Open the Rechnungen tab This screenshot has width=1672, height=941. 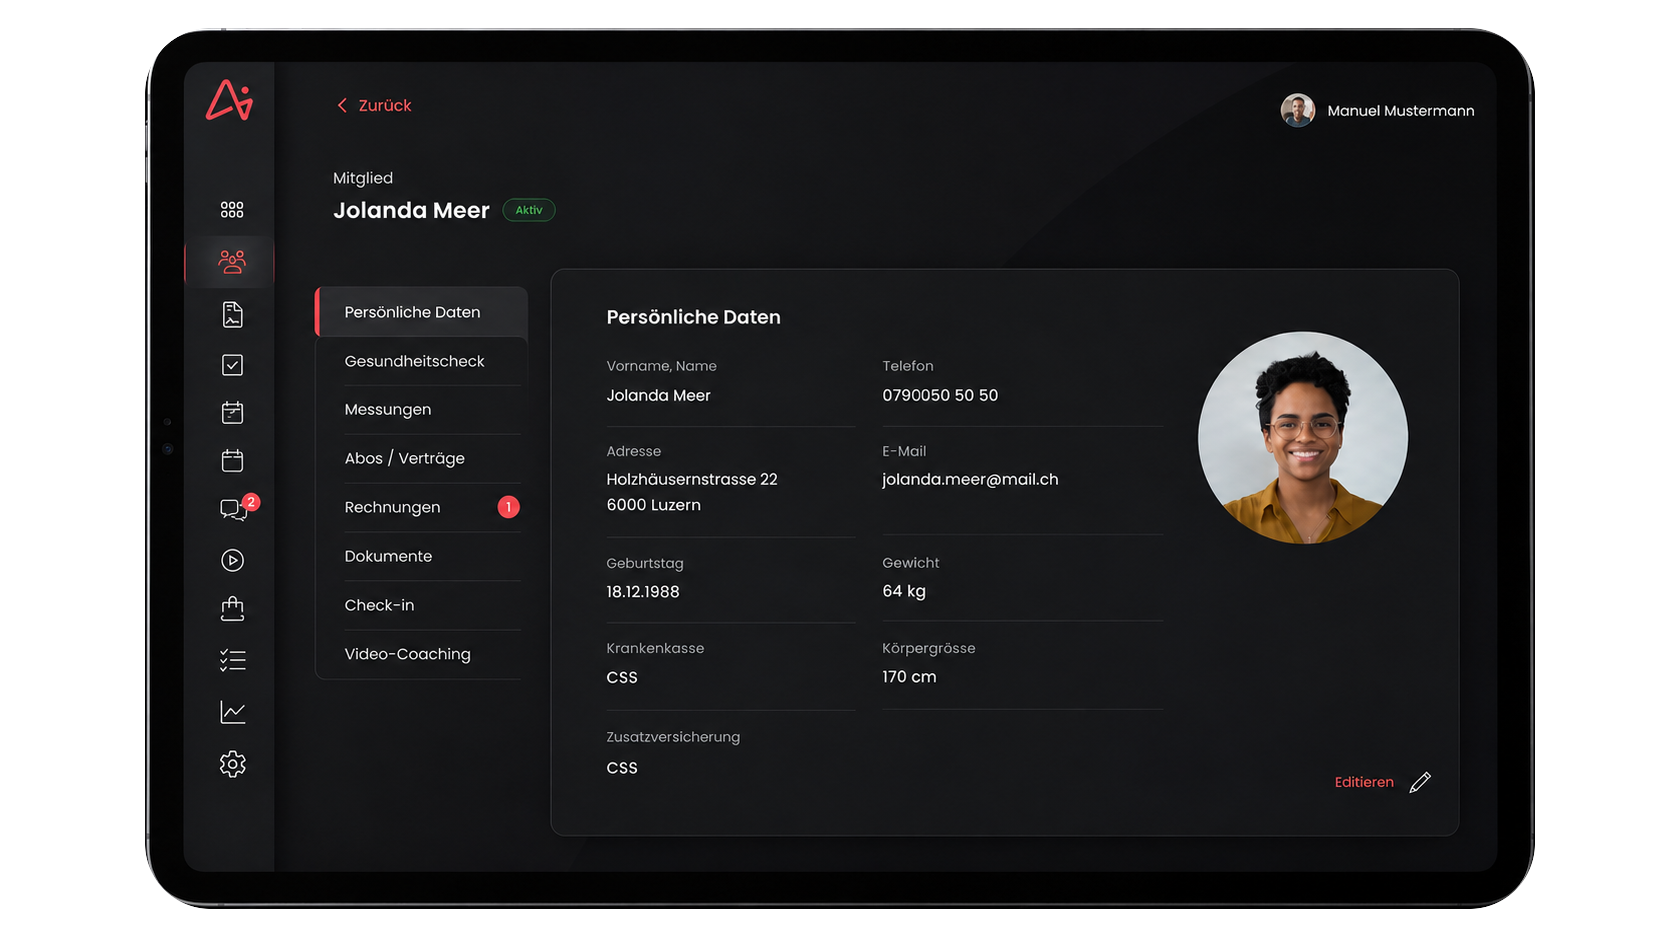pyautogui.click(x=421, y=507)
